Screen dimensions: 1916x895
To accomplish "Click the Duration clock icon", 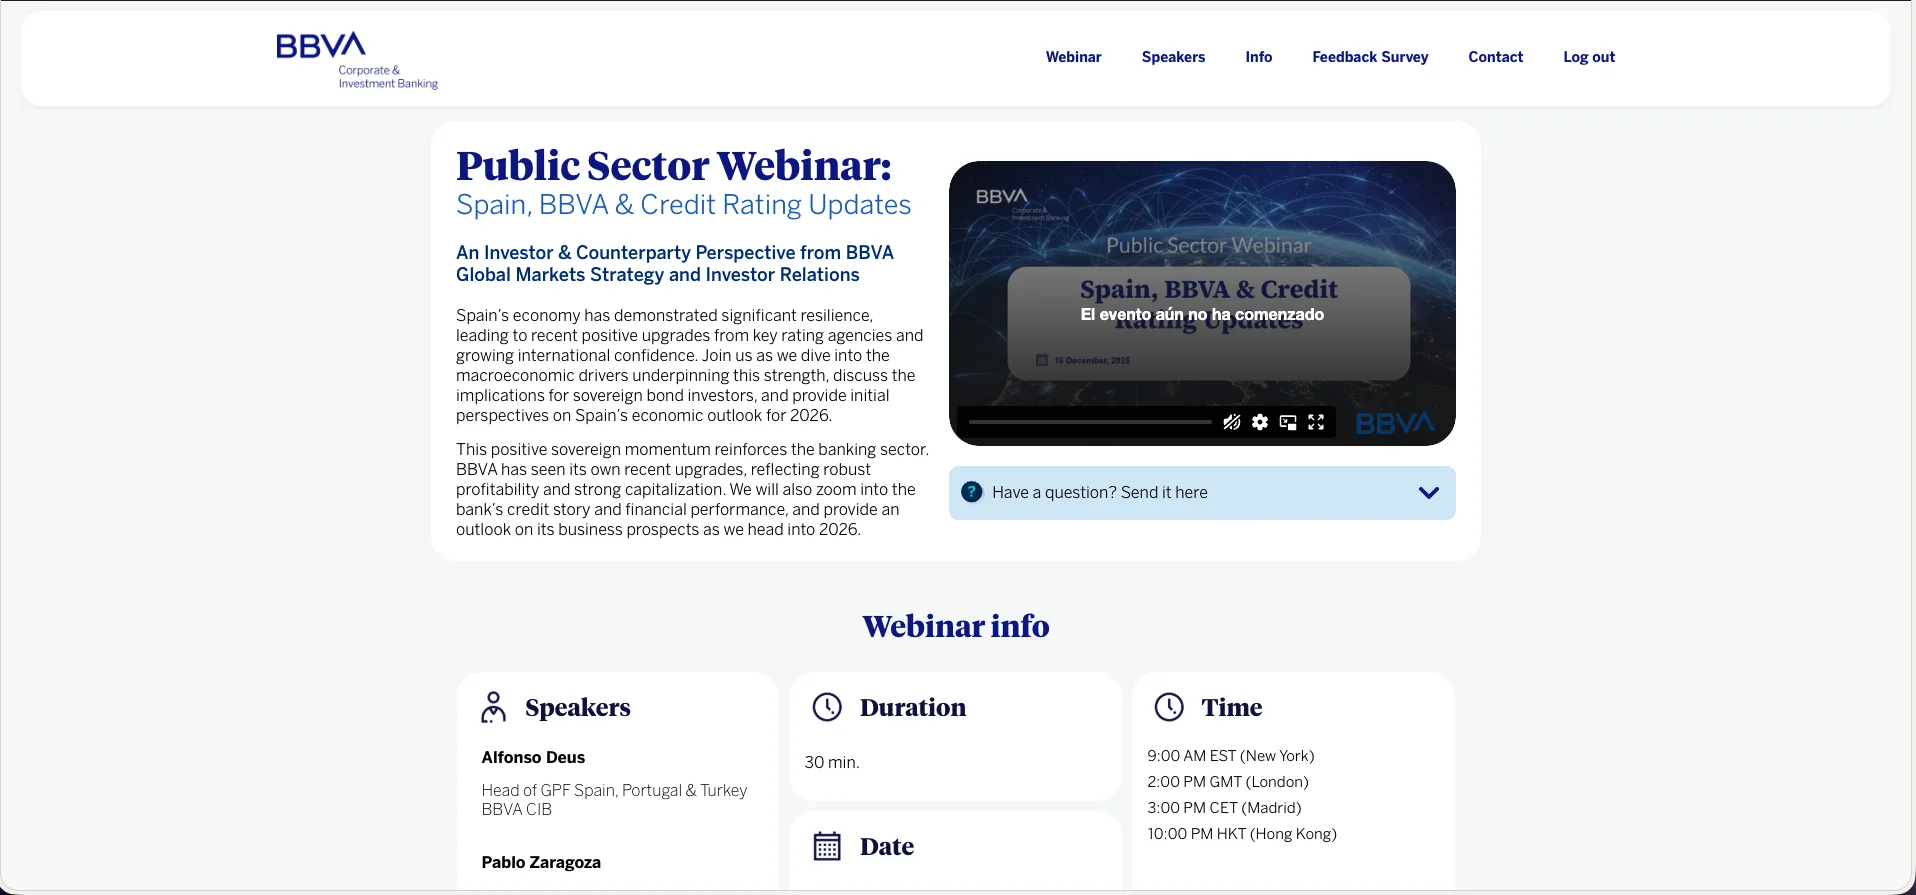I will 827,707.
